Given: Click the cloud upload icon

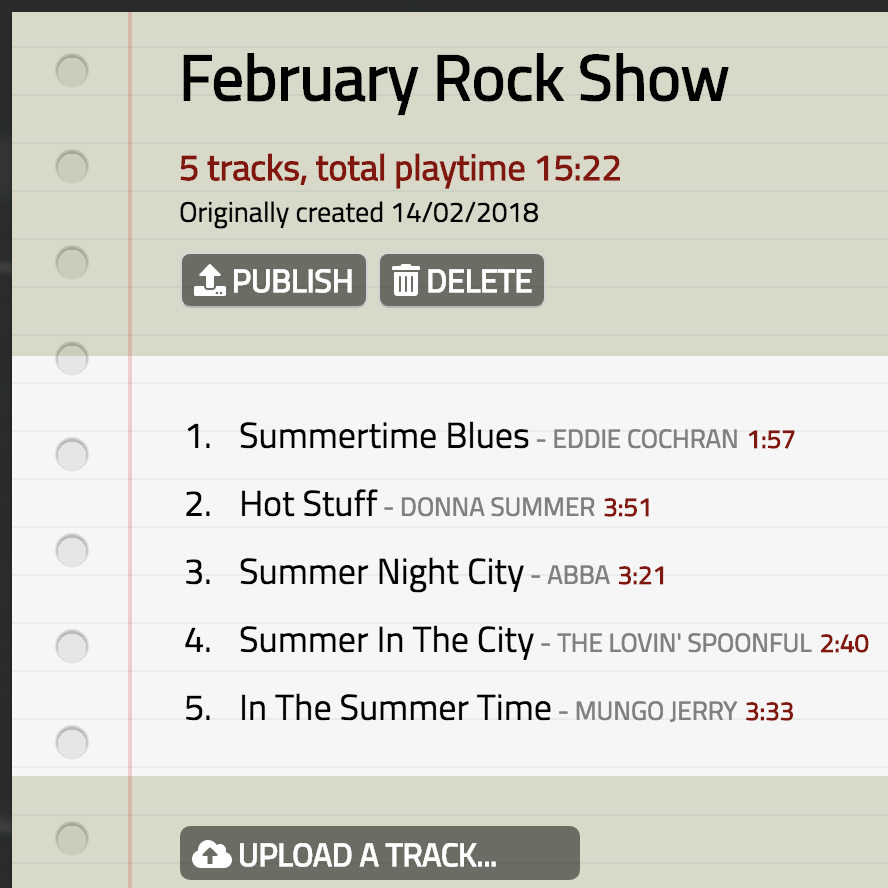Looking at the screenshot, I should (211, 855).
